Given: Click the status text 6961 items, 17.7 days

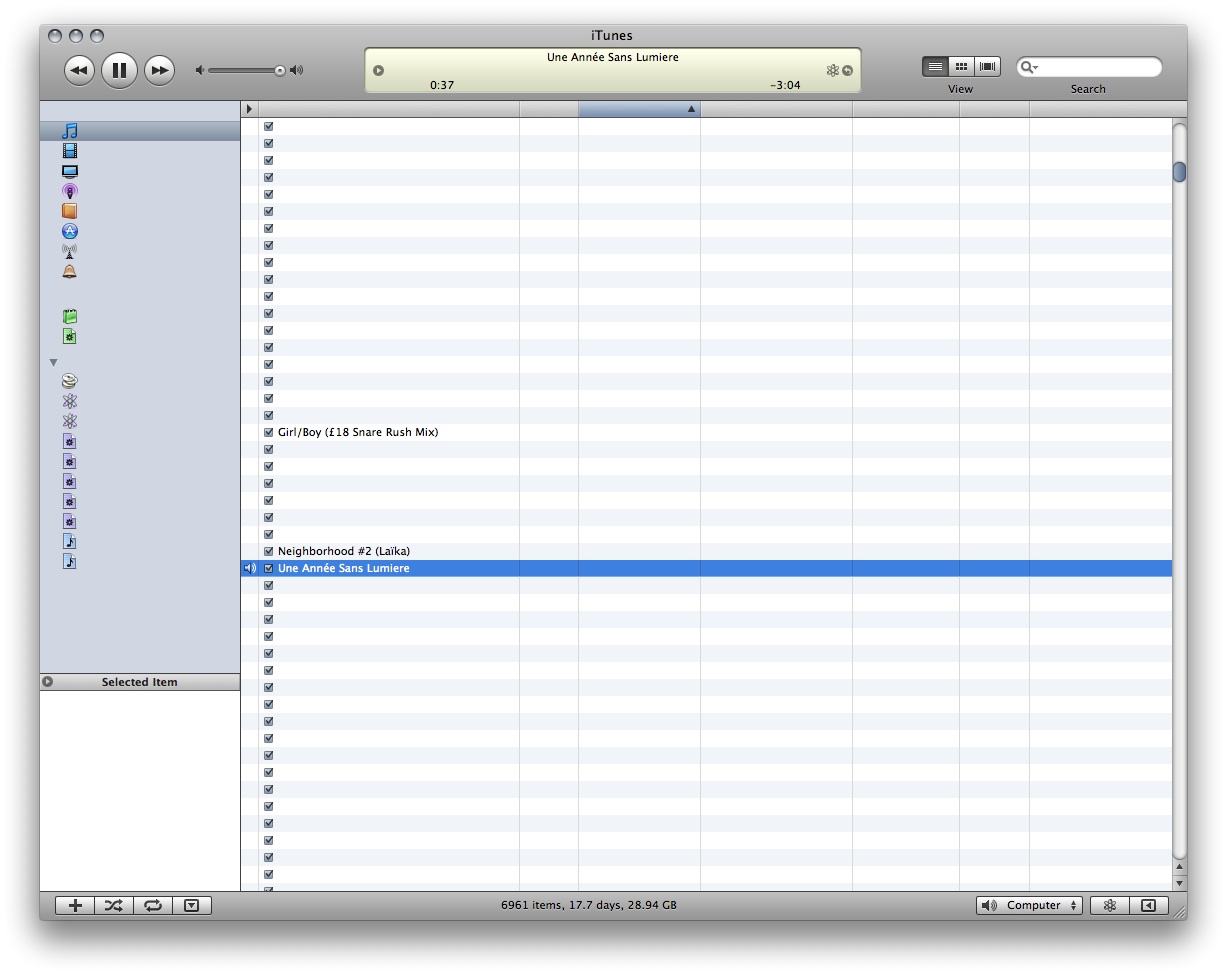Looking at the screenshot, I should [589, 905].
